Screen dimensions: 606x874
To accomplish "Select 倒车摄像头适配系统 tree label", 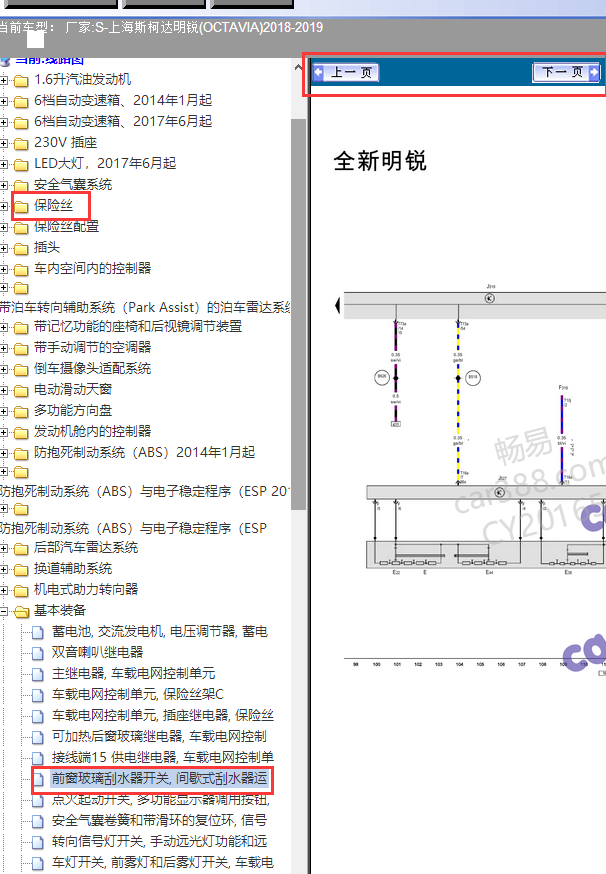I will [93, 368].
